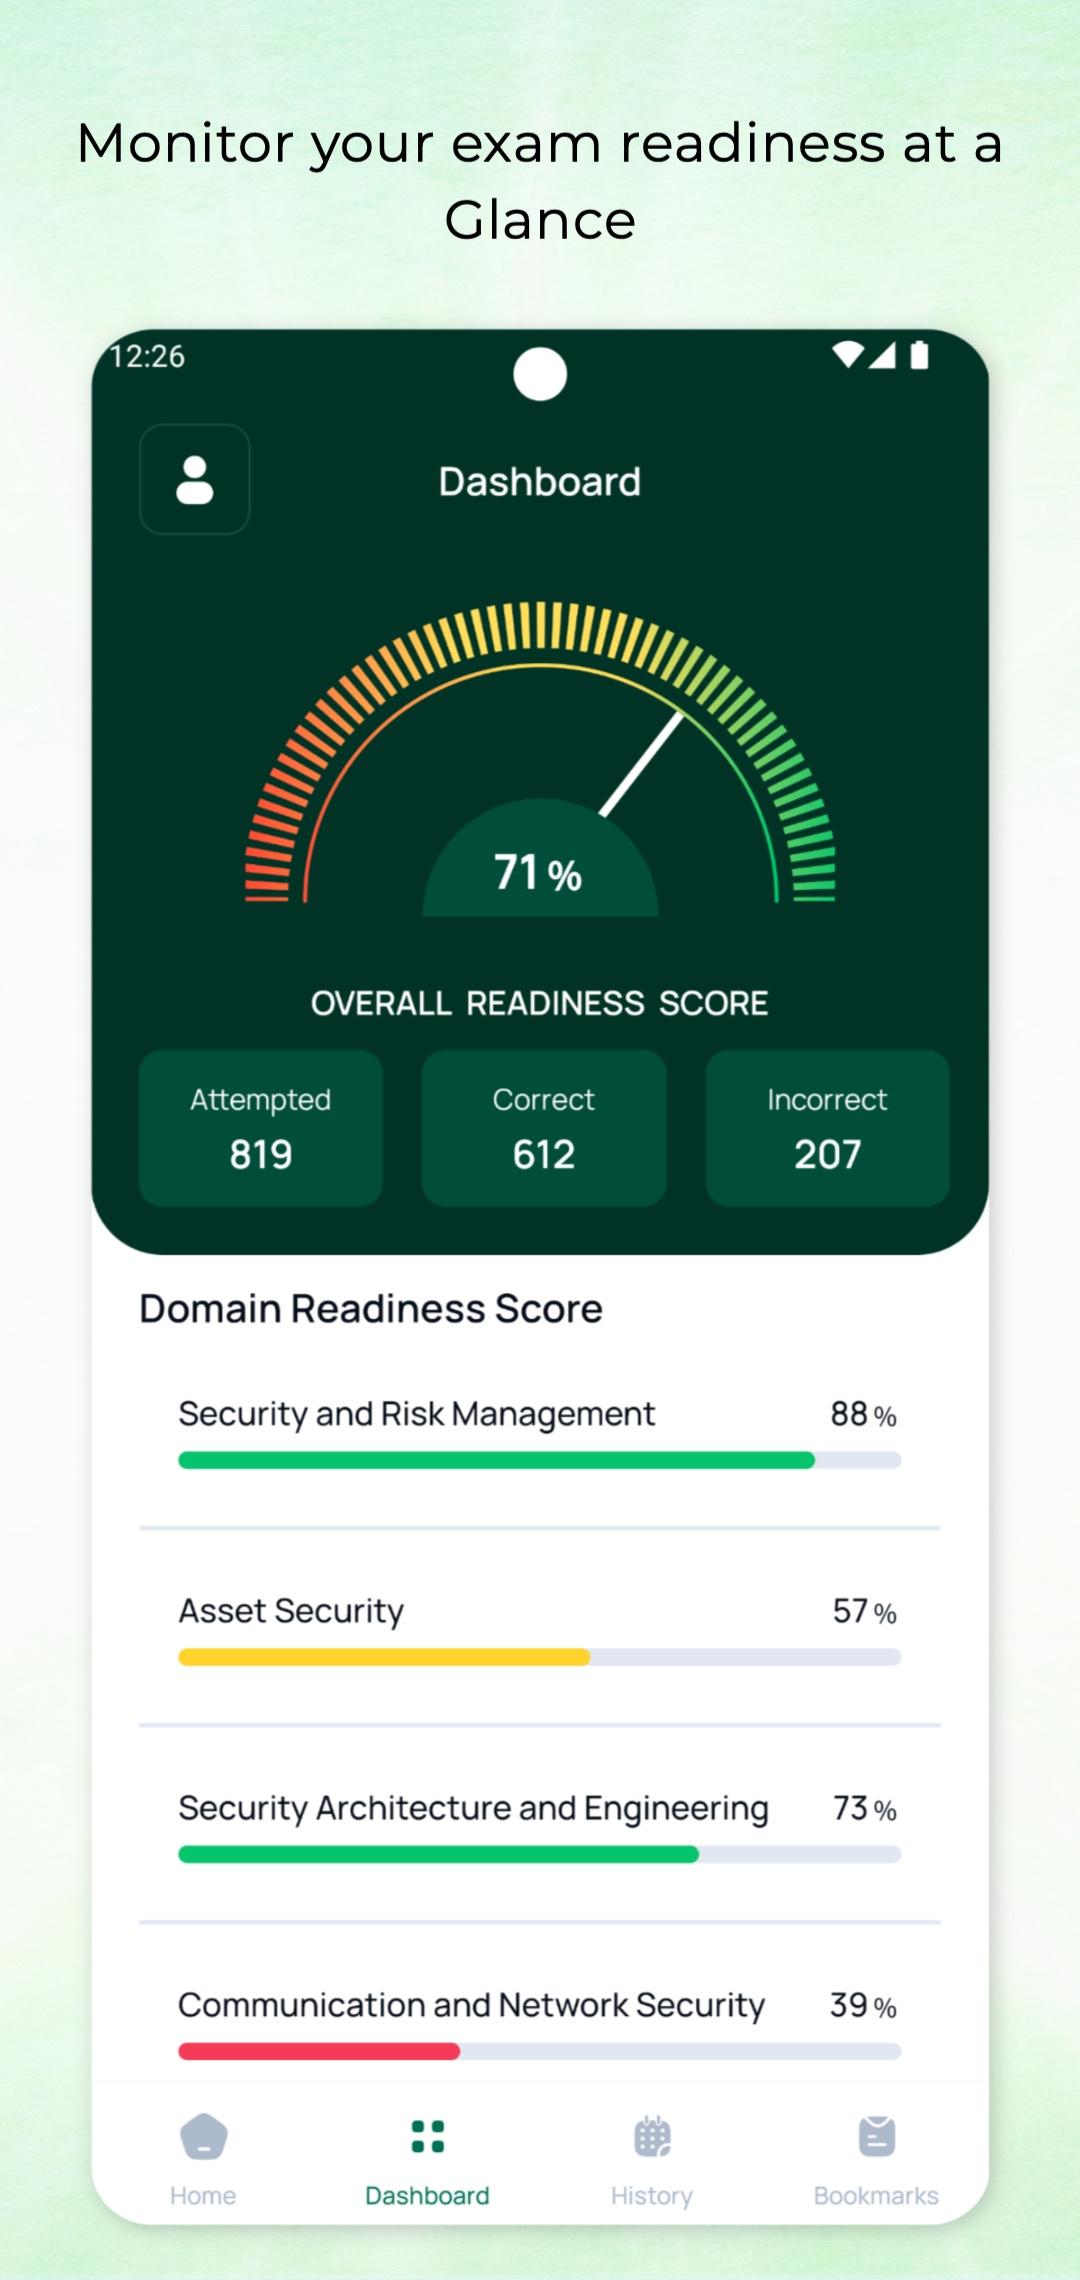Click the red Communication and Network Security bar

pos(319,2051)
